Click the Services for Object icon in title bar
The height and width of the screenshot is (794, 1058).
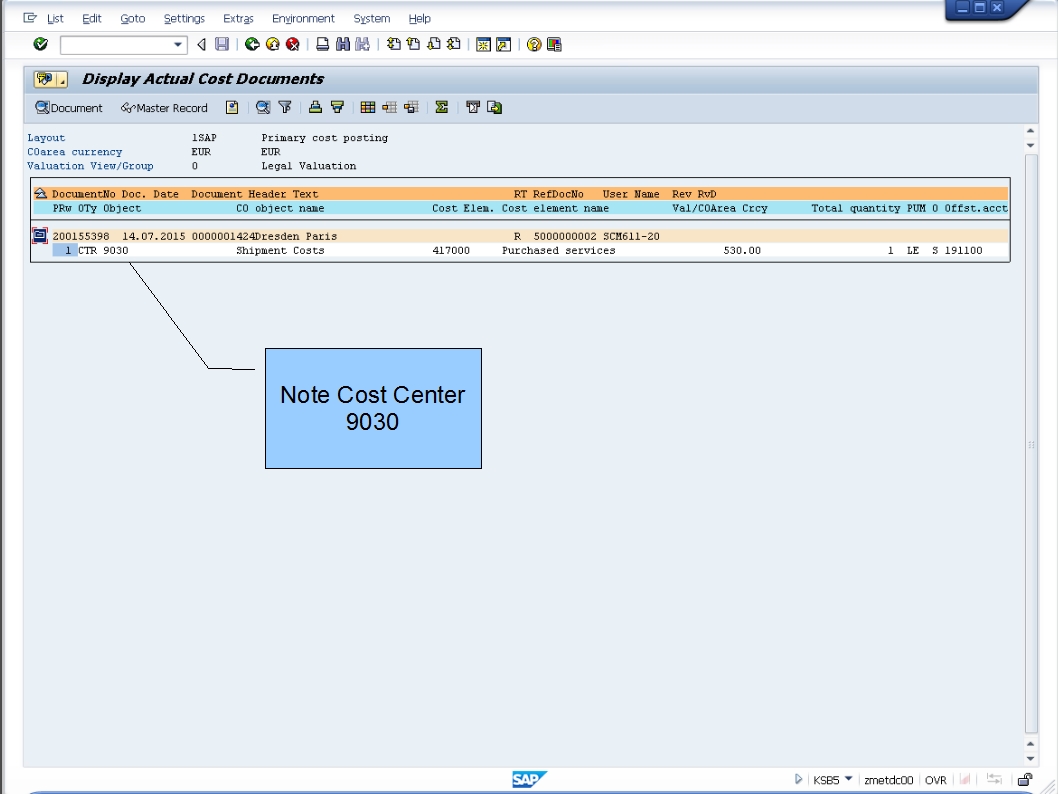tap(45, 79)
